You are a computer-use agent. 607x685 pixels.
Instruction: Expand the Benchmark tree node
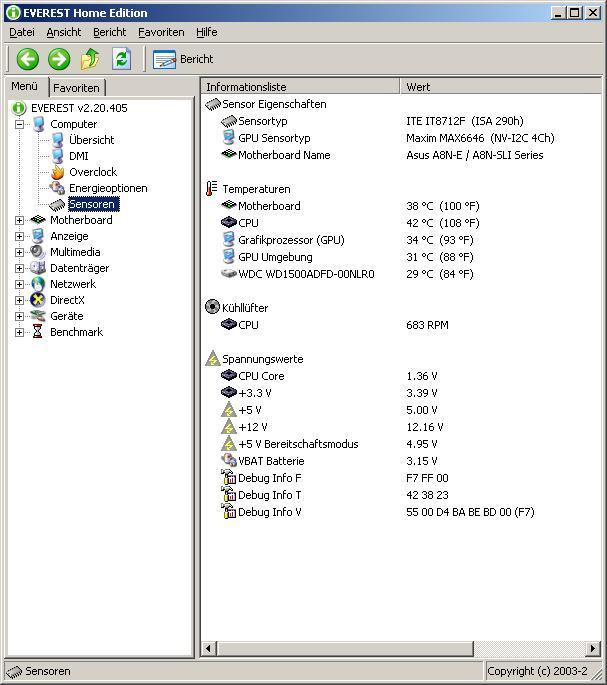click(19, 332)
